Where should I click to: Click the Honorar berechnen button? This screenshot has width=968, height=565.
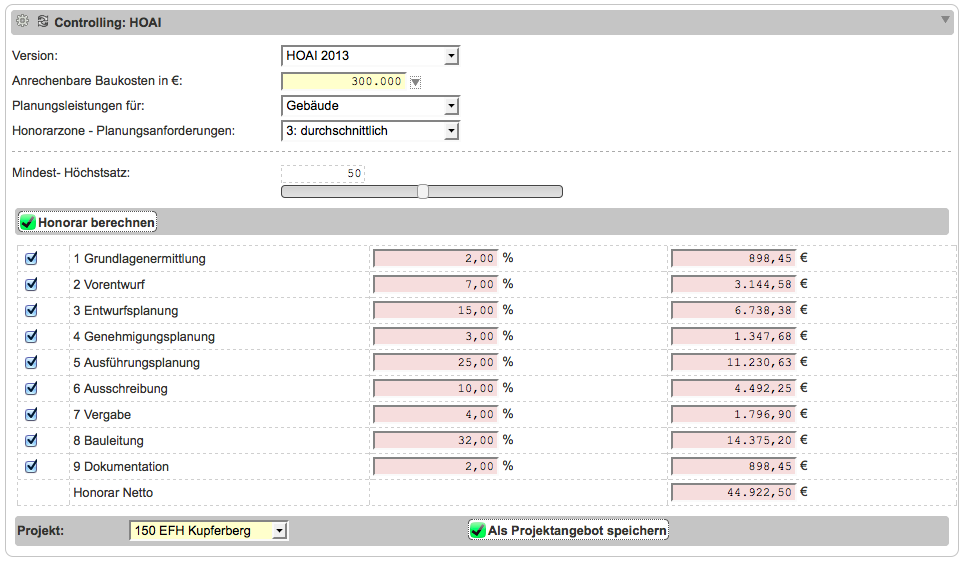87,222
